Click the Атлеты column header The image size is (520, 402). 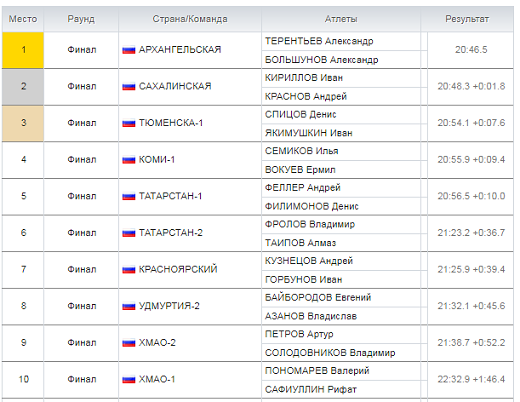(341, 19)
